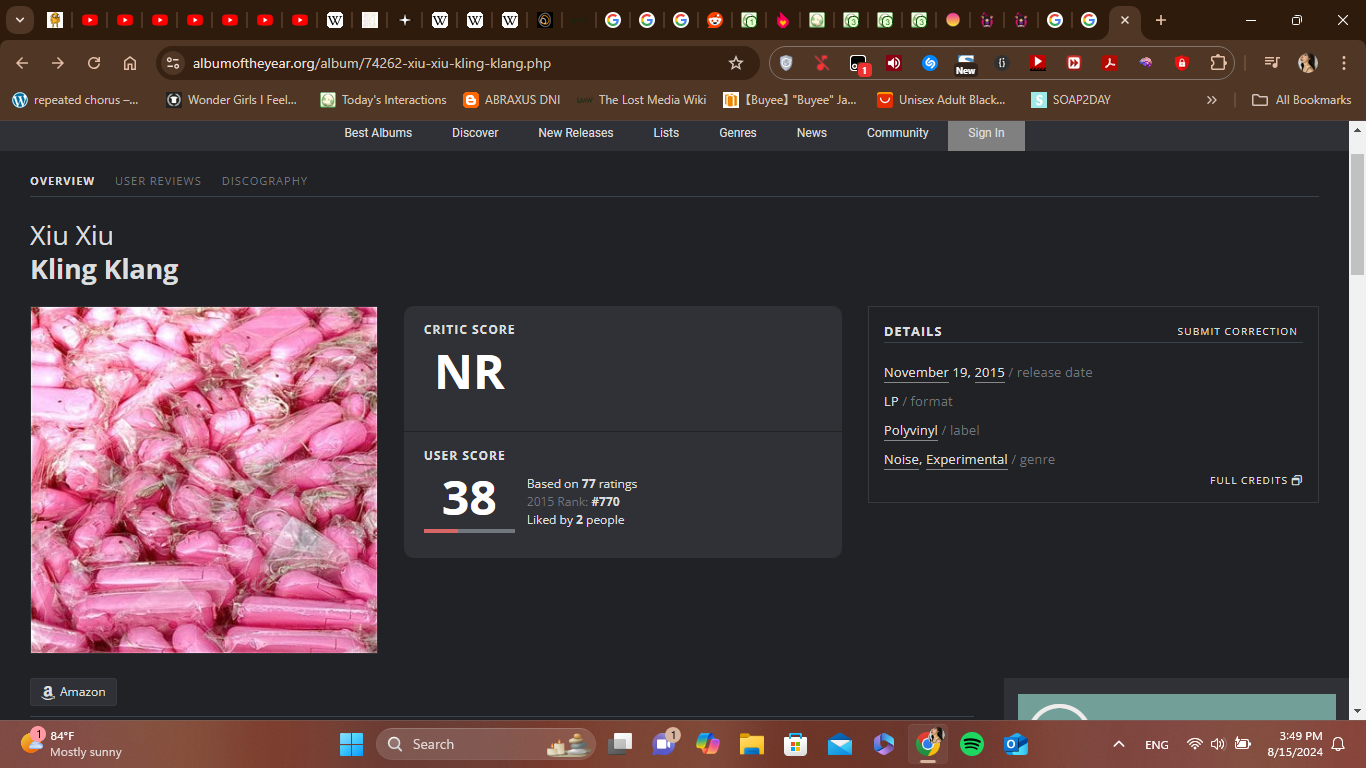Screen dimensions: 1366x768
Task: Bookmark this page with the star icon
Action: click(x=736, y=63)
